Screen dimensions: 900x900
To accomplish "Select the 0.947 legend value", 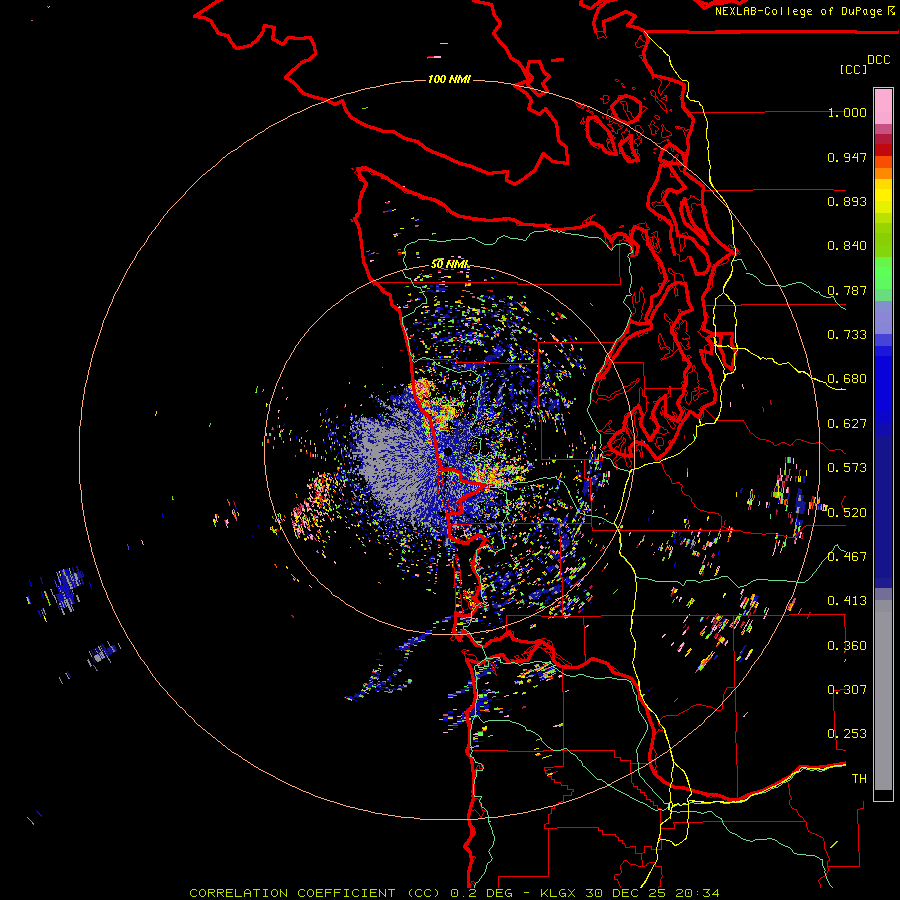I will click(x=847, y=157).
